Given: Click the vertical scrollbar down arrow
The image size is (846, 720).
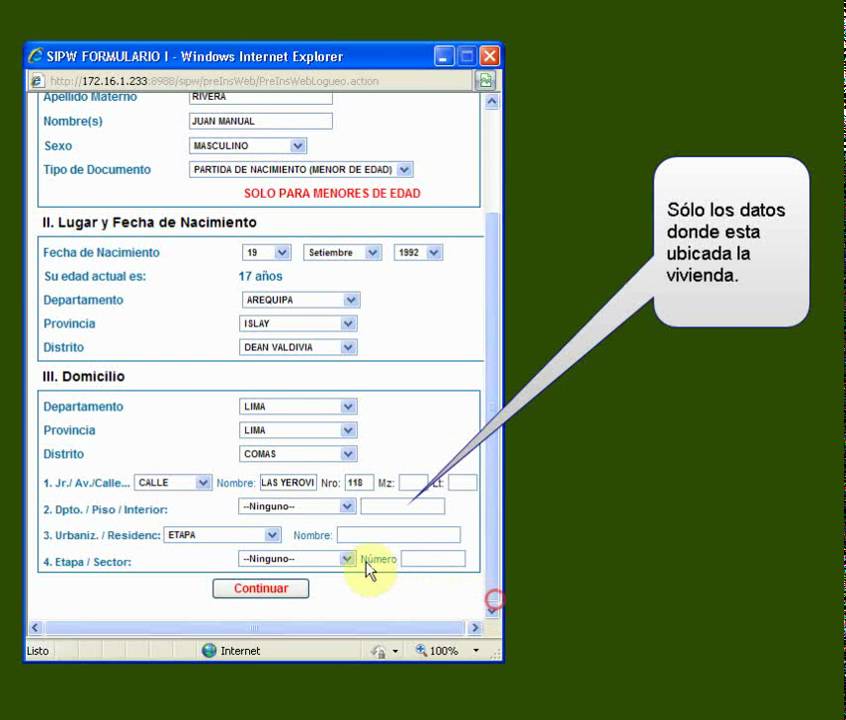Looking at the screenshot, I should tap(492, 611).
